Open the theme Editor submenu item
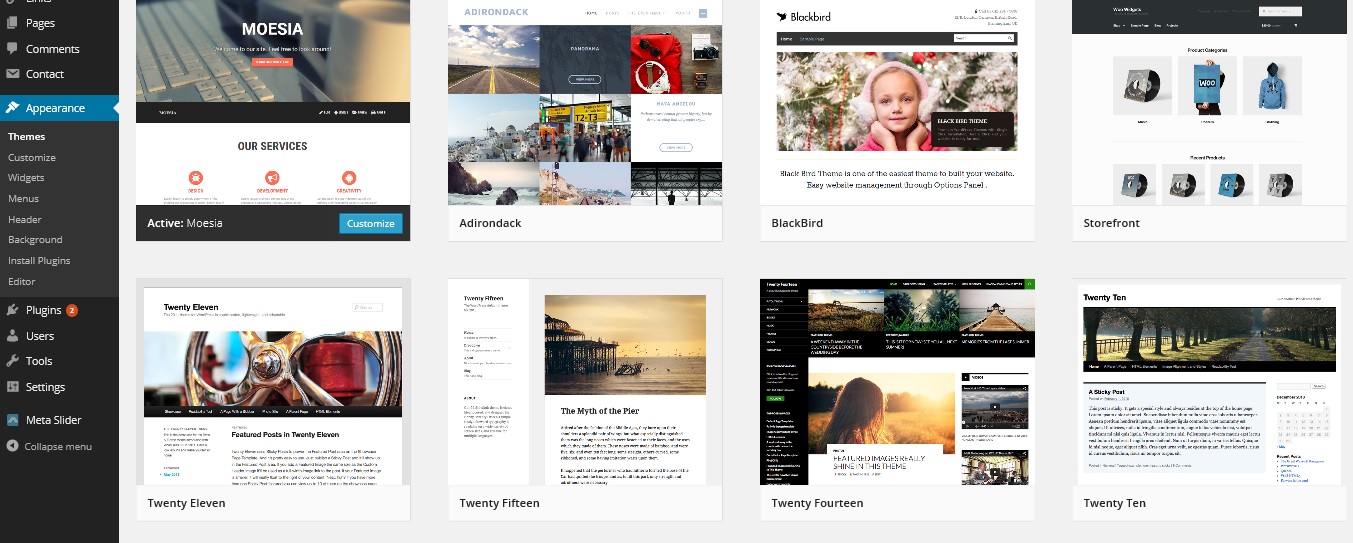 click(22, 282)
